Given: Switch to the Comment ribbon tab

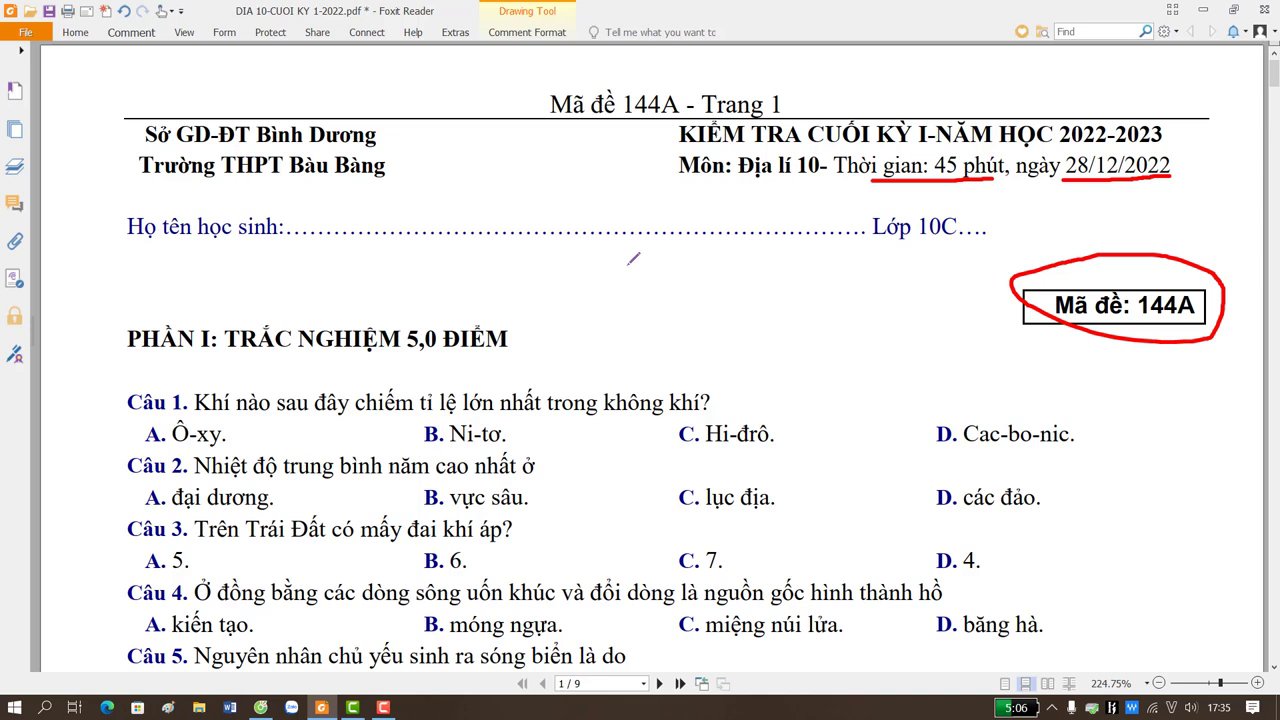Looking at the screenshot, I should (131, 32).
